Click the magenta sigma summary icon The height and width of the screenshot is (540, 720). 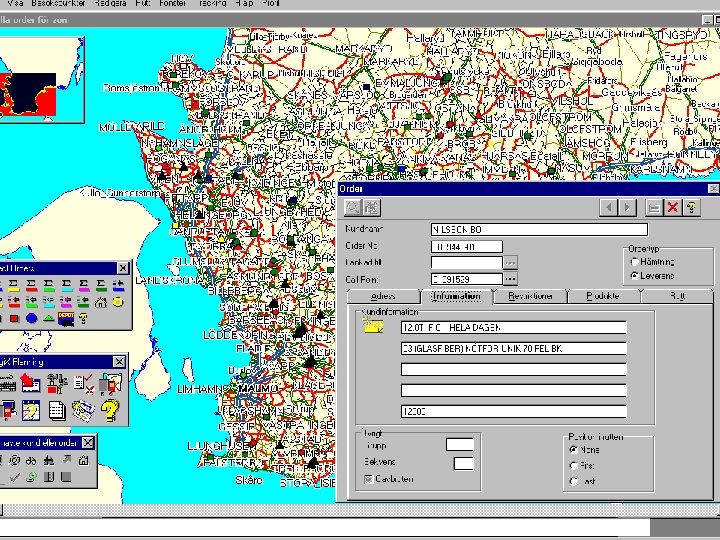(84, 286)
